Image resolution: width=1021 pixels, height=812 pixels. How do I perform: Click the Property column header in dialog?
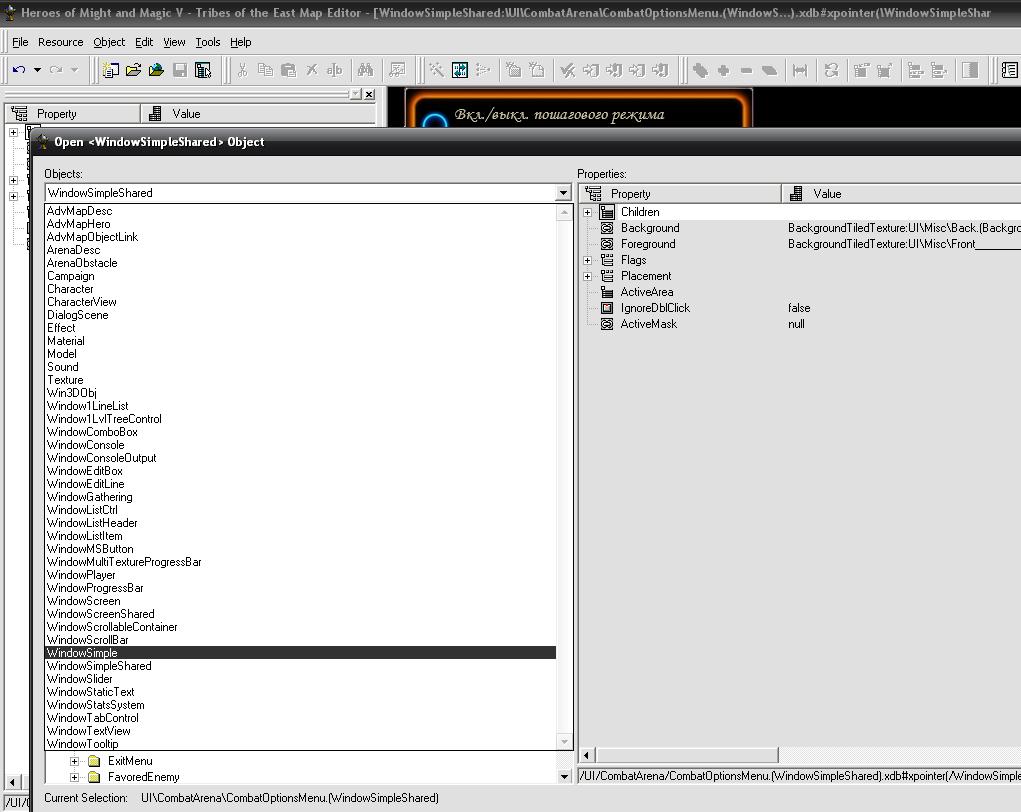tap(680, 193)
